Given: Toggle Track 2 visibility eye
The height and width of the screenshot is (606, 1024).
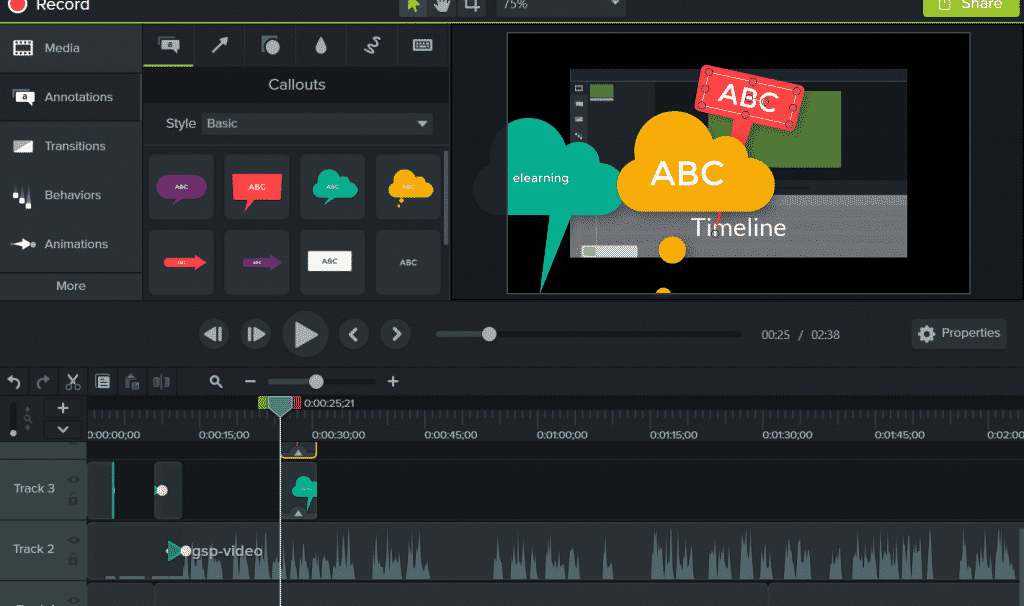Looking at the screenshot, I should (73, 540).
